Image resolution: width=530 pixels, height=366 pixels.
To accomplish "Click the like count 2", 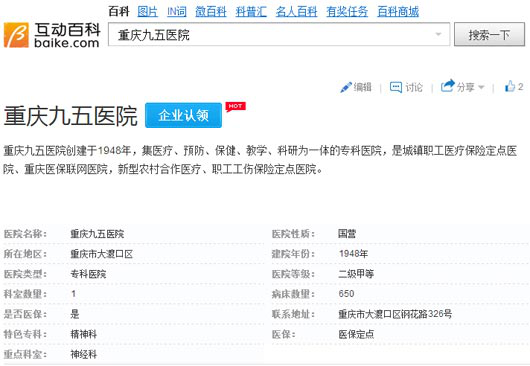I will (x=520, y=87).
